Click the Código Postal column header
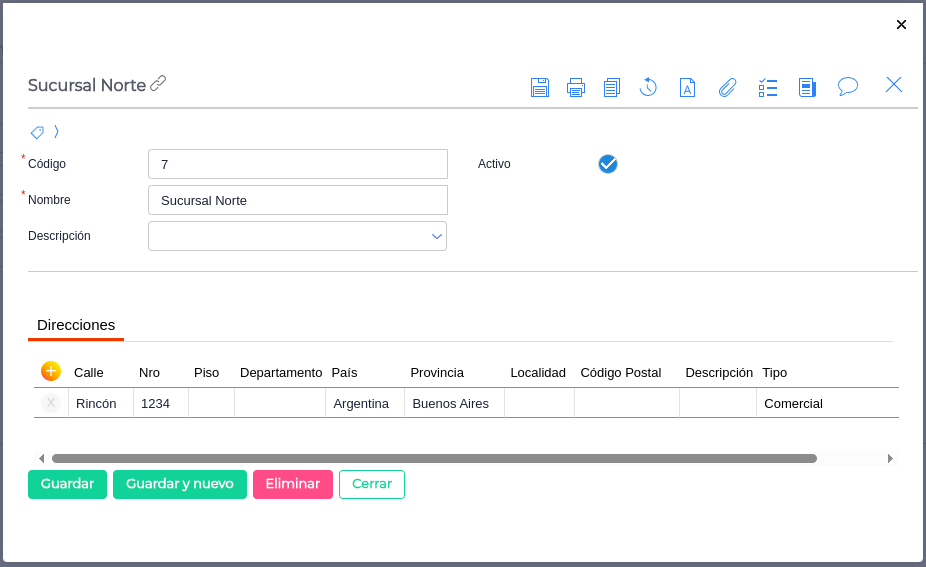The width and height of the screenshot is (926, 567). pyautogui.click(x=621, y=373)
